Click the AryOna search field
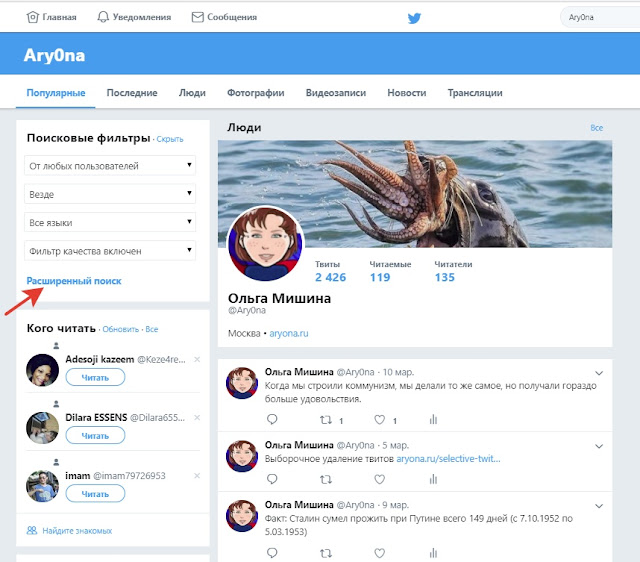 [600, 17]
